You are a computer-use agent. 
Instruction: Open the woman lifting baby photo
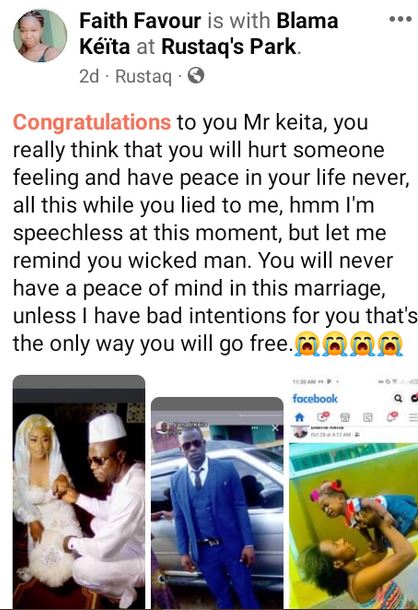[x=353, y=526]
